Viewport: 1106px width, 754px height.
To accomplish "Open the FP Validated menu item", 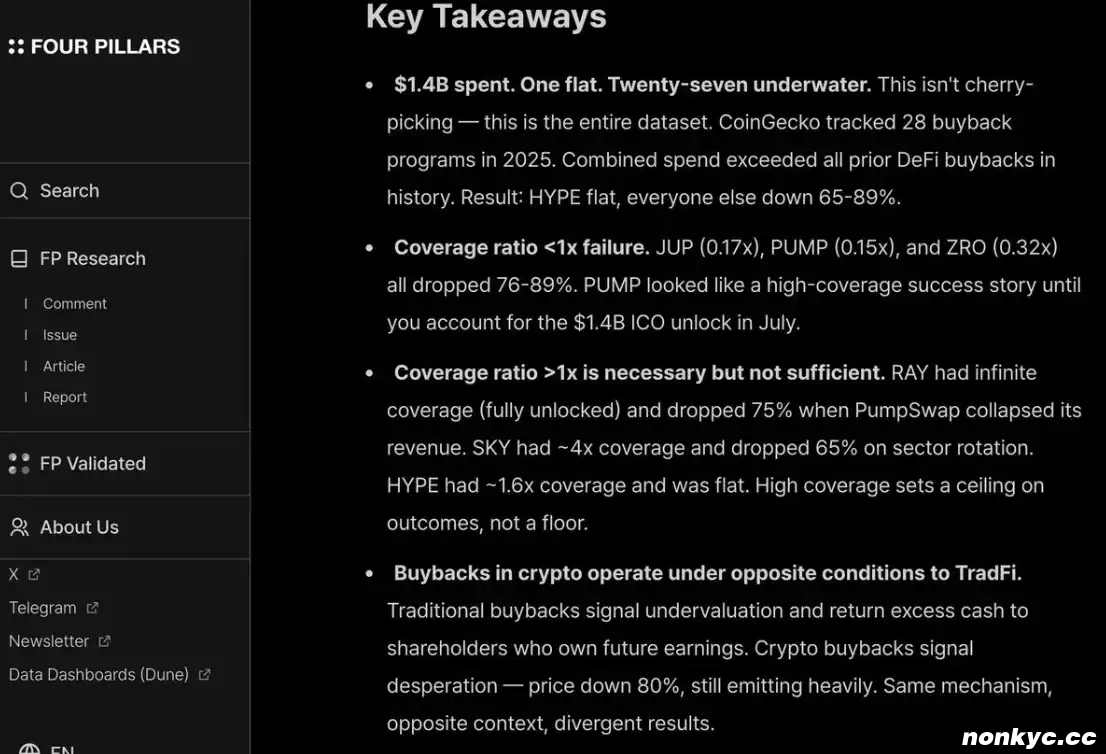I will 93,463.
